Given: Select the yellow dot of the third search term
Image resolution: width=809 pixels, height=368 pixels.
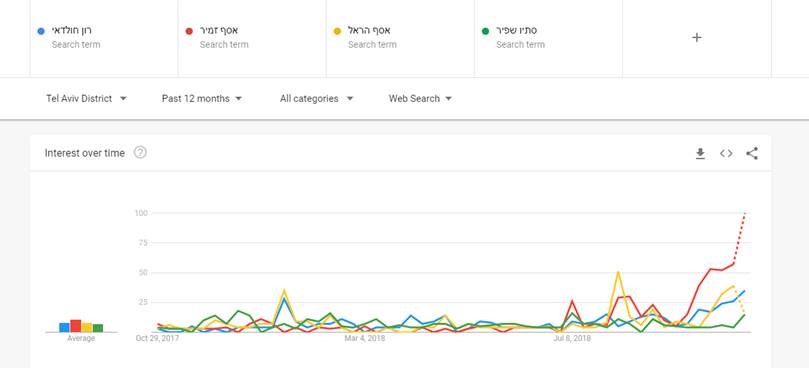Looking at the screenshot, I should [337, 31].
